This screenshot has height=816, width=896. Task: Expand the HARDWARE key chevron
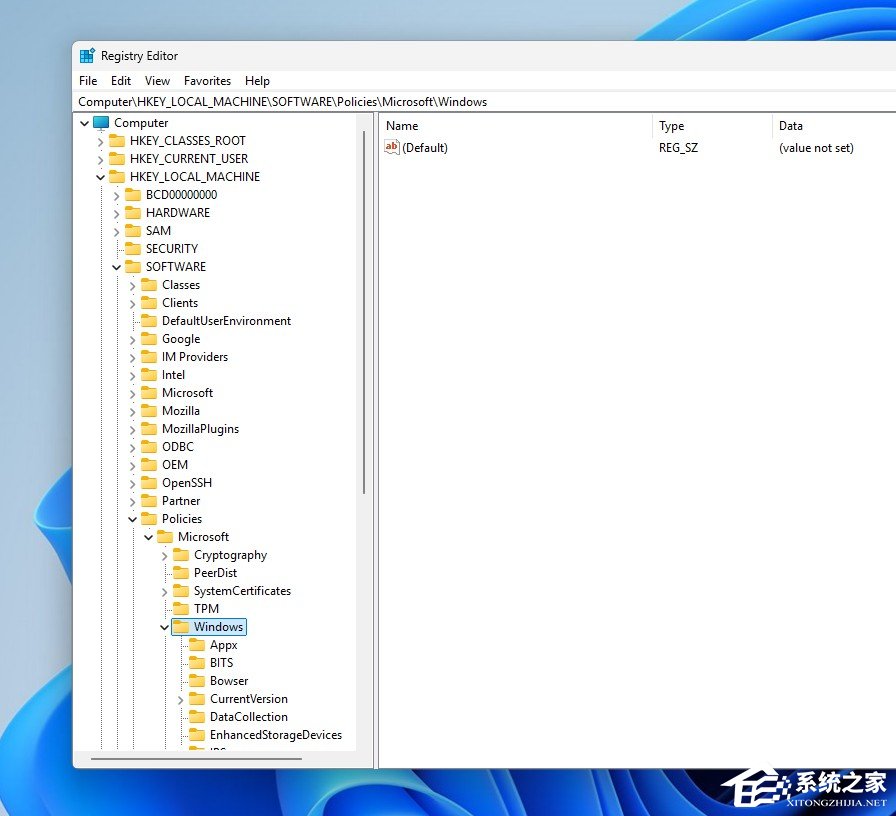[117, 213]
